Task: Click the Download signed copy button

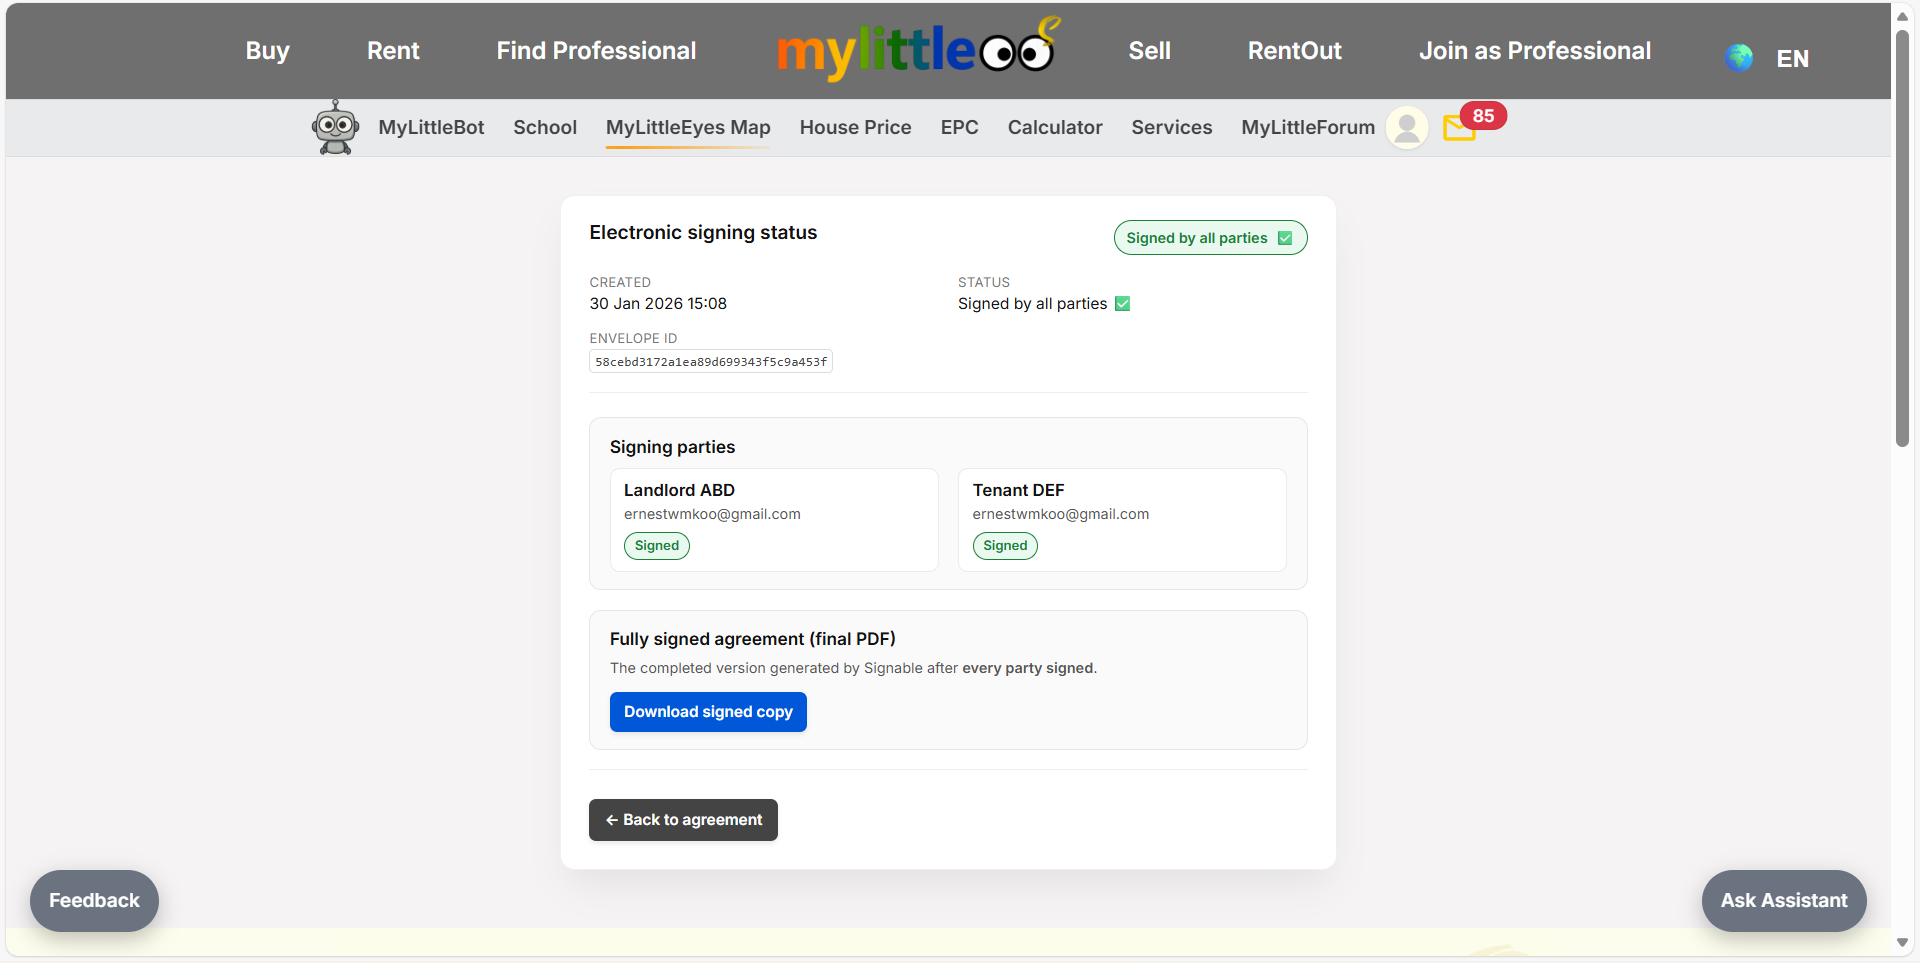Action: (x=707, y=711)
